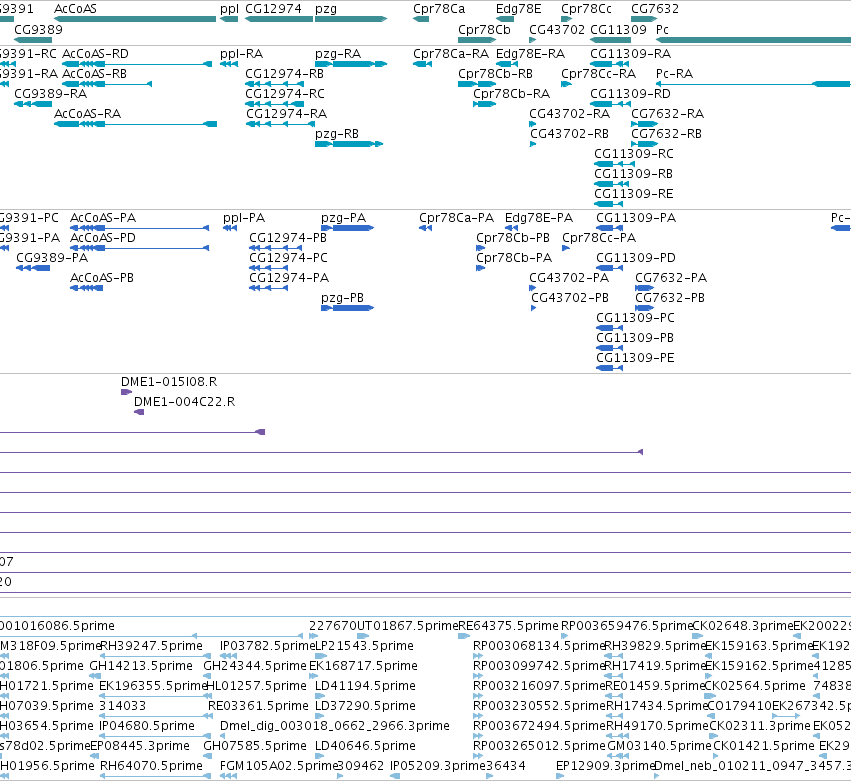Open the CG12974 gene label
851x781 pixels.
[274, 9]
